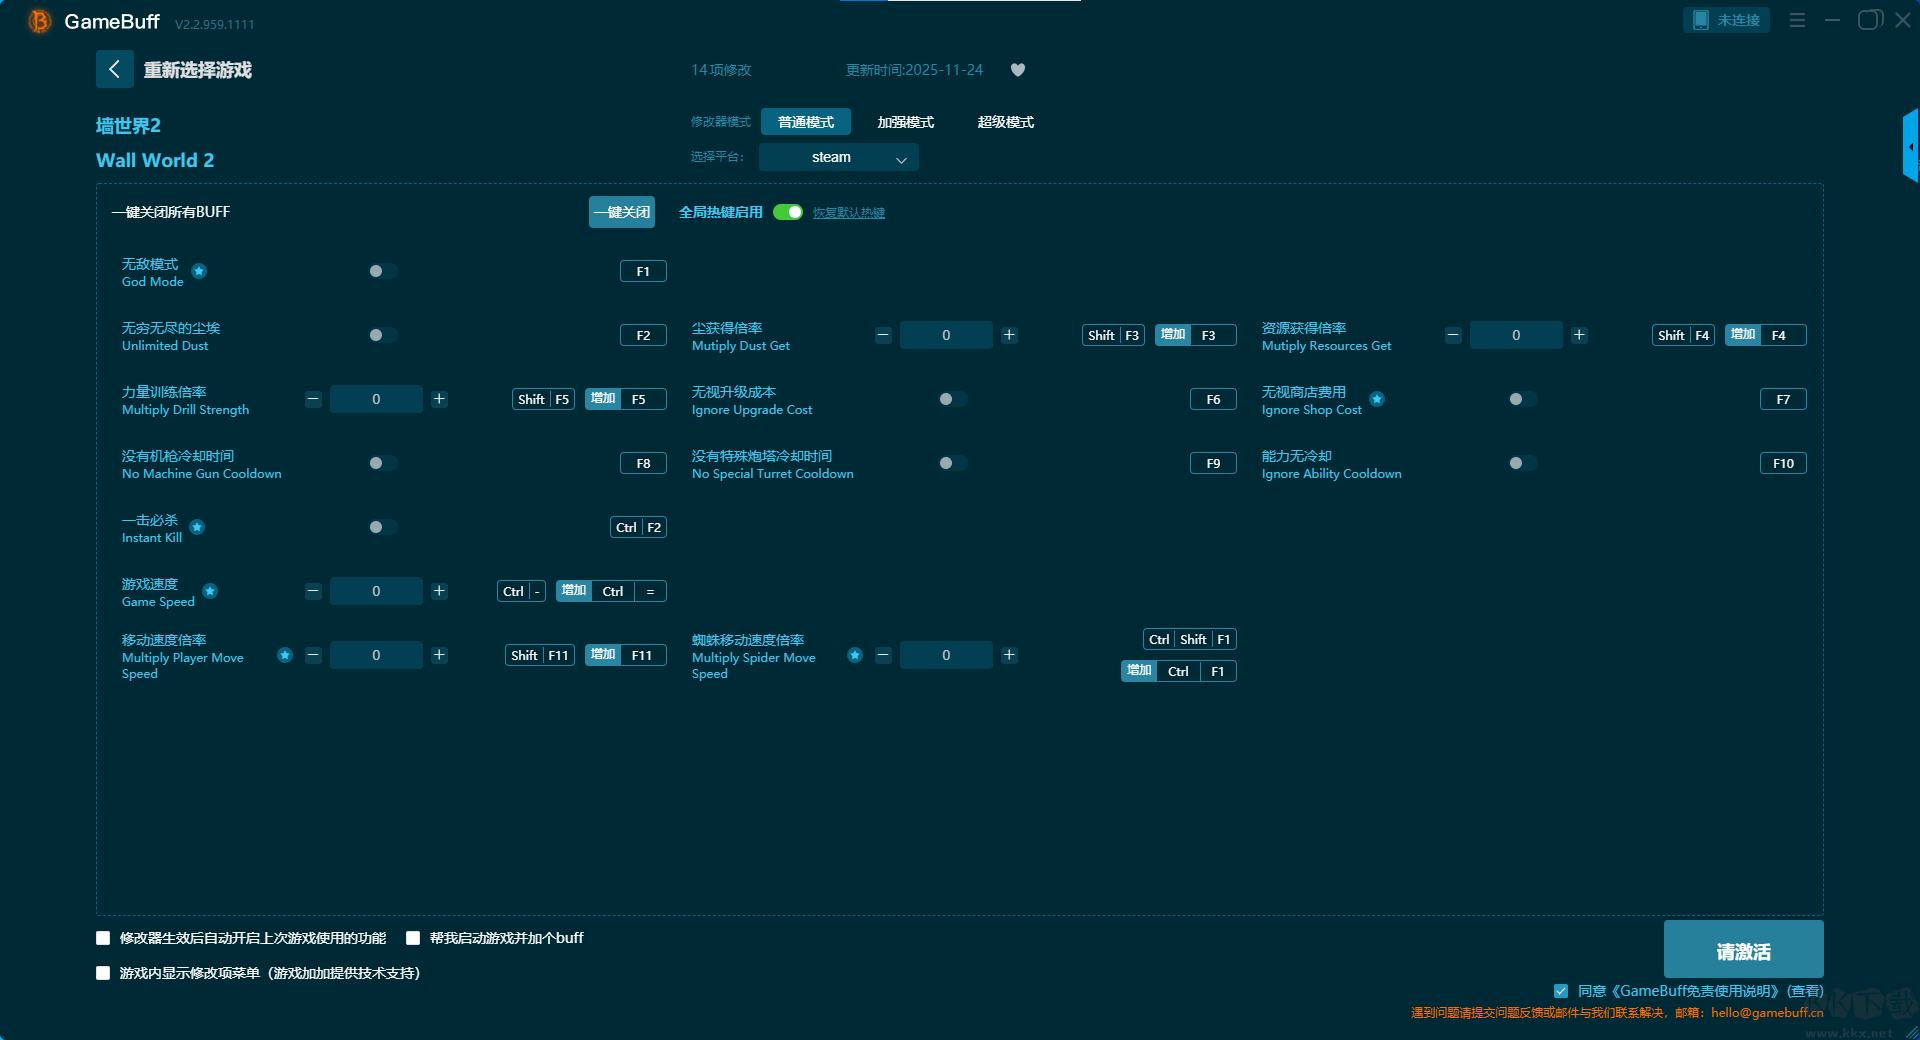Image resolution: width=1920 pixels, height=1040 pixels.
Task: Click the F9 hotkey for Special Turret Cooldown
Action: click(1213, 463)
